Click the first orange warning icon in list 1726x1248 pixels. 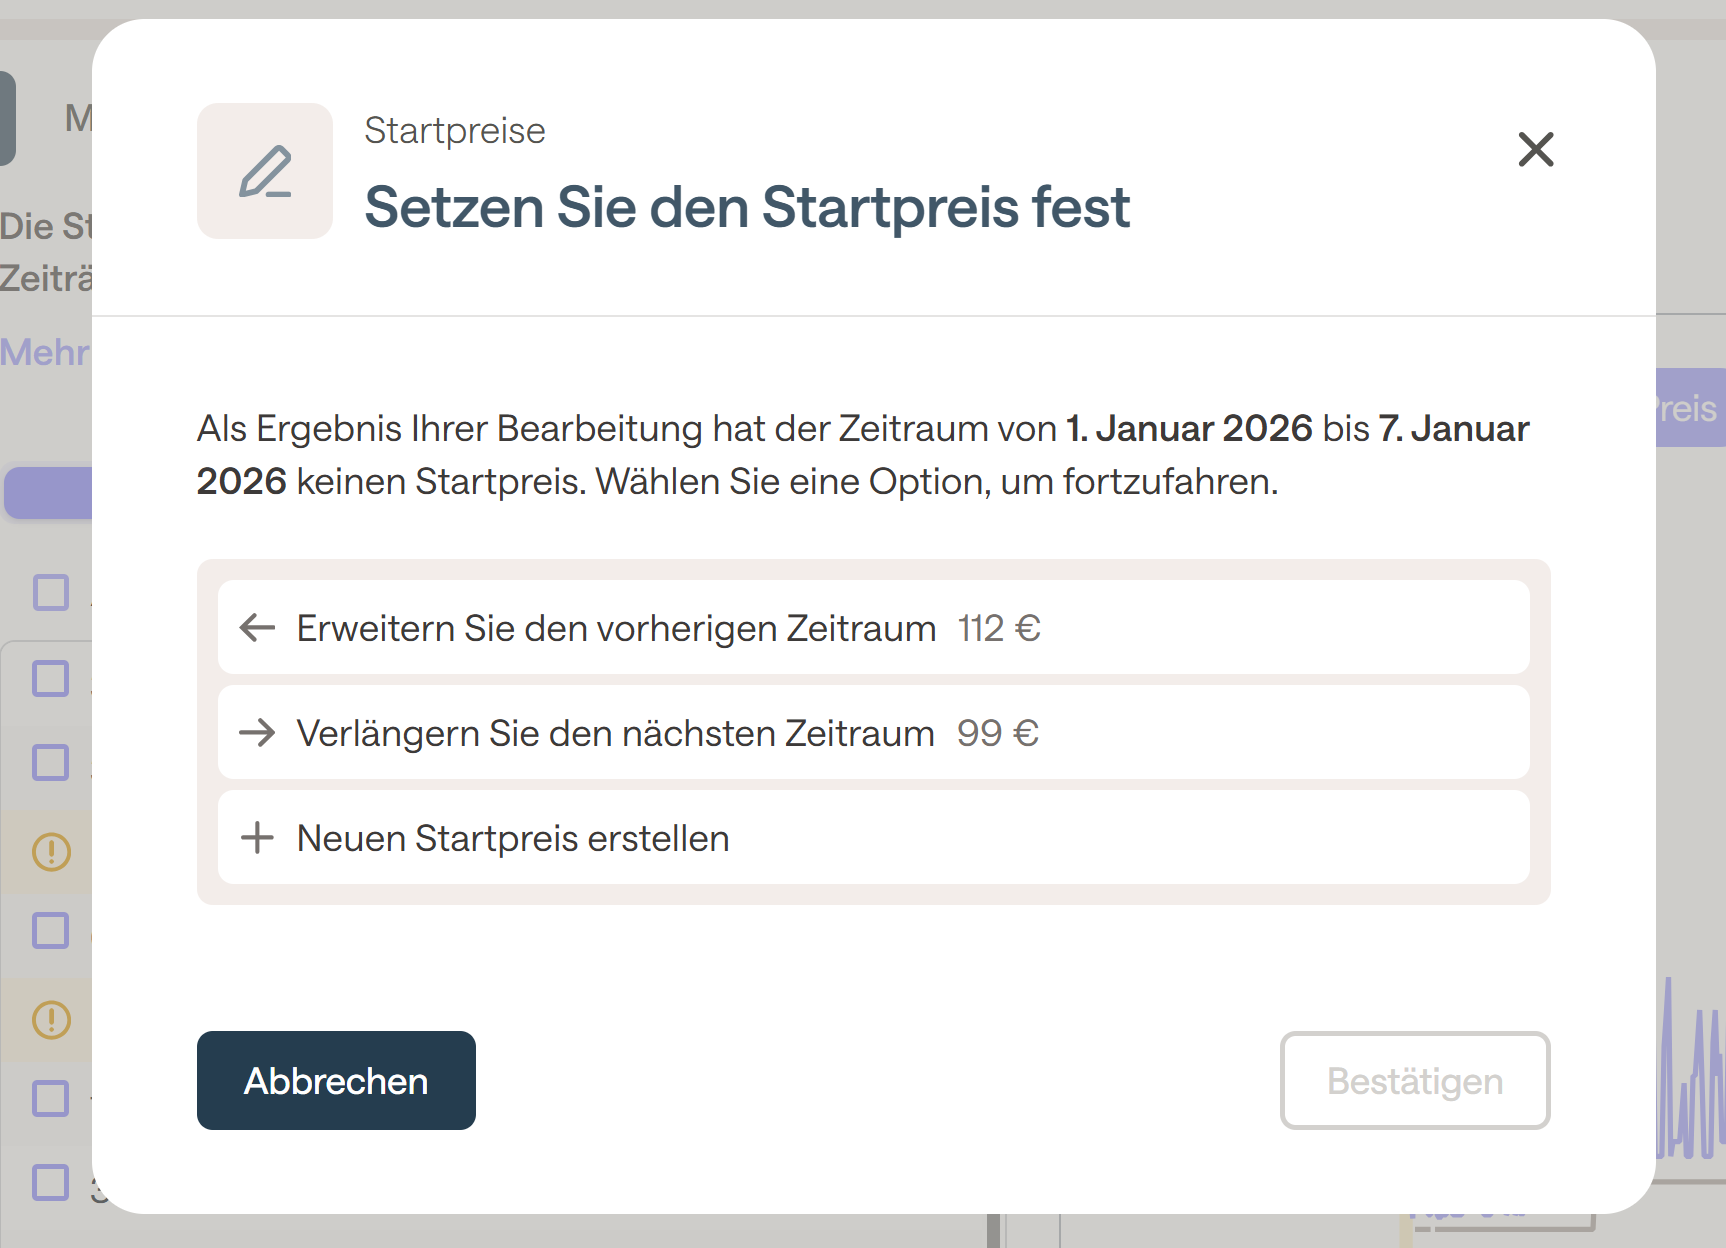51,852
